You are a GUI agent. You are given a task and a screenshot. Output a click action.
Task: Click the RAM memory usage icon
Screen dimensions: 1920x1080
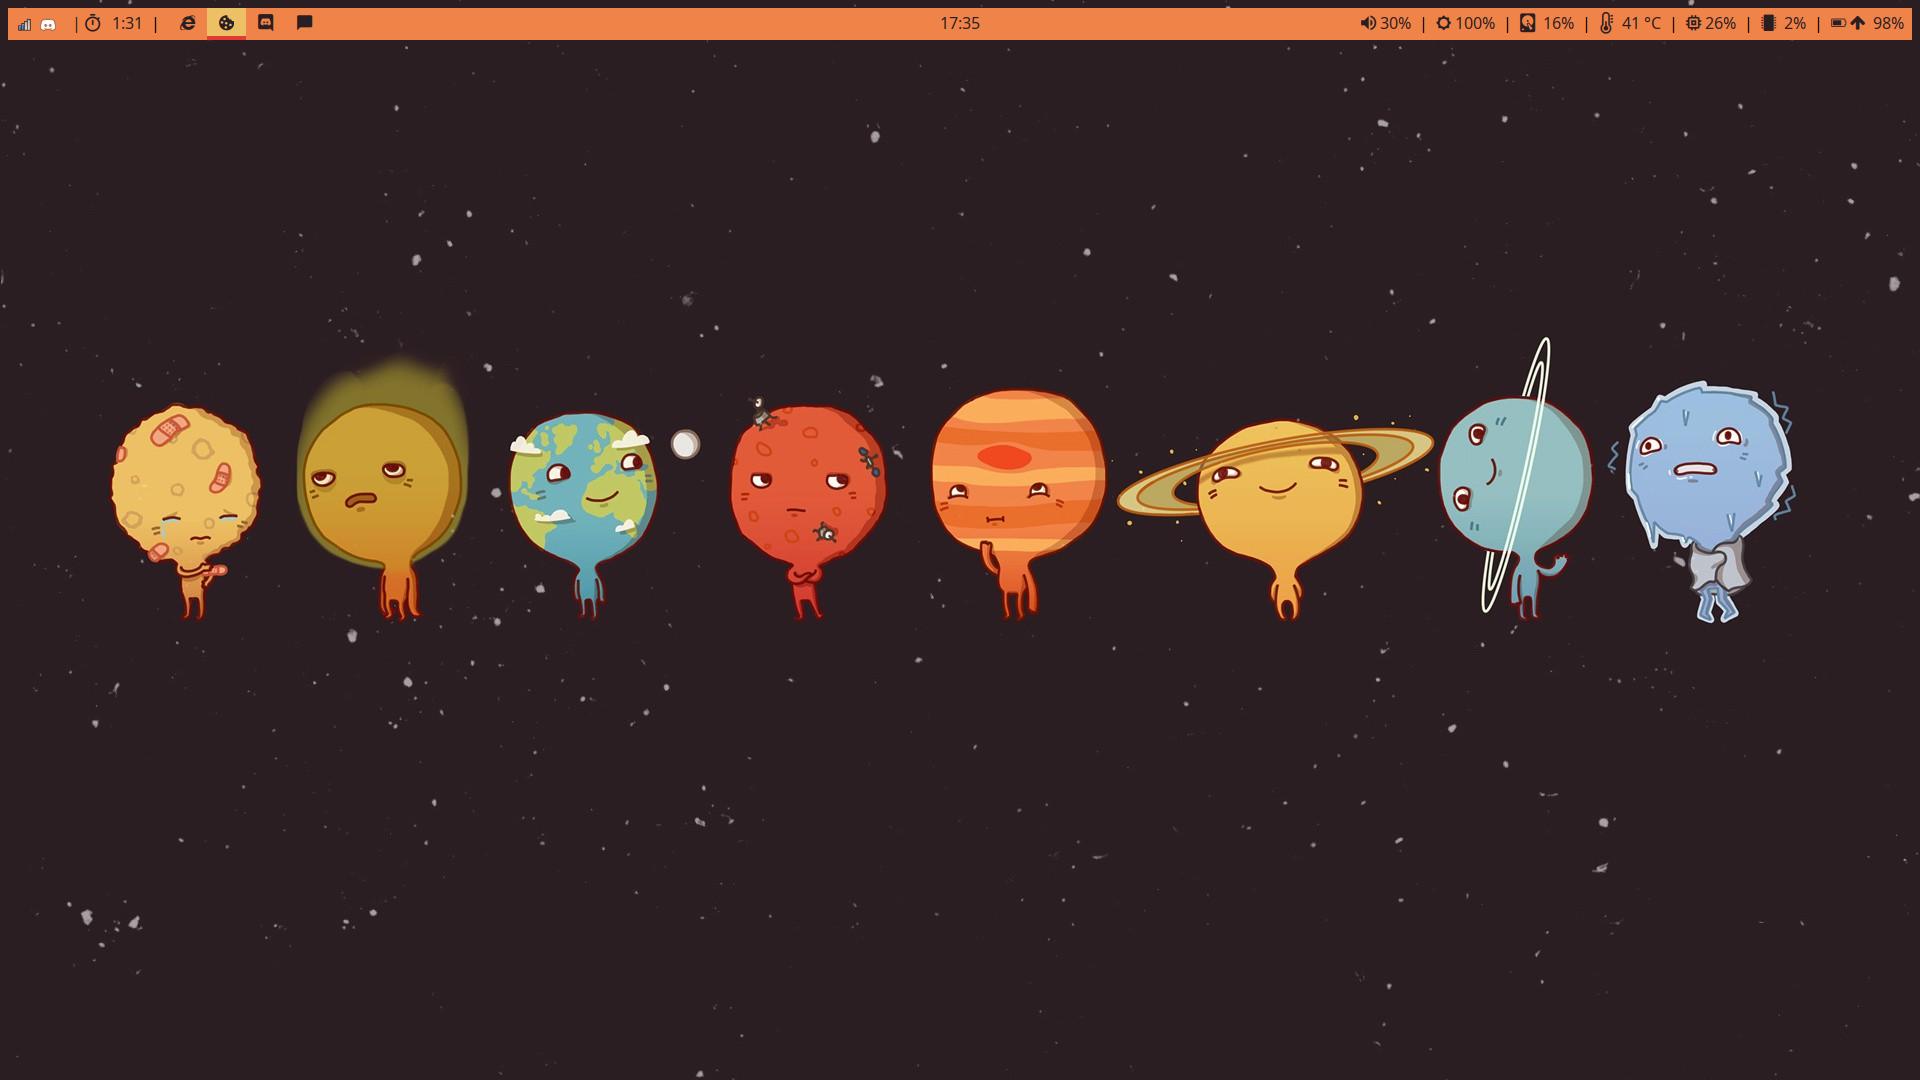1768,23
